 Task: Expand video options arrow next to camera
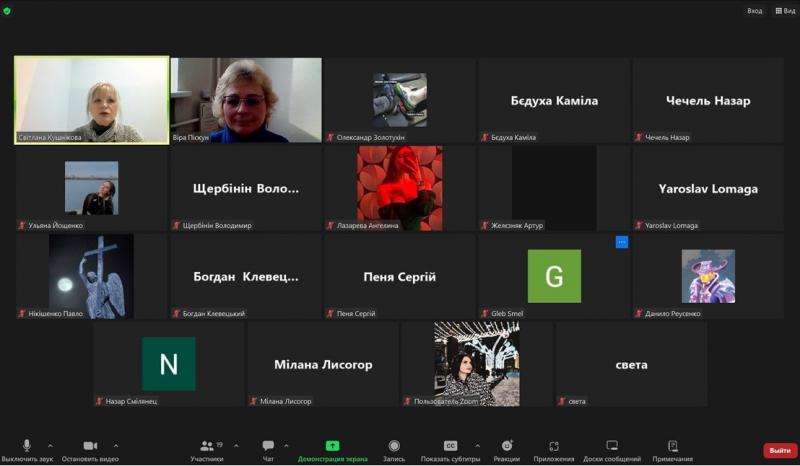116,446
